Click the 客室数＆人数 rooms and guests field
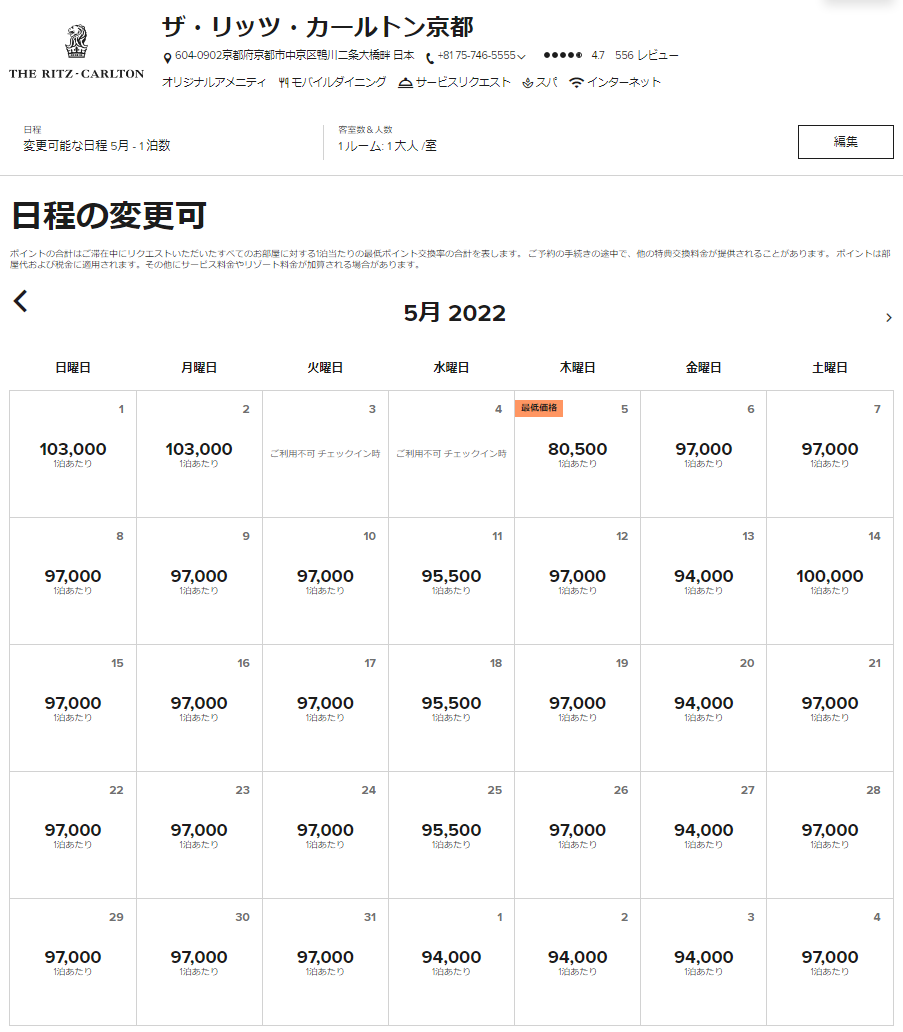The image size is (903, 1032). [x=387, y=145]
